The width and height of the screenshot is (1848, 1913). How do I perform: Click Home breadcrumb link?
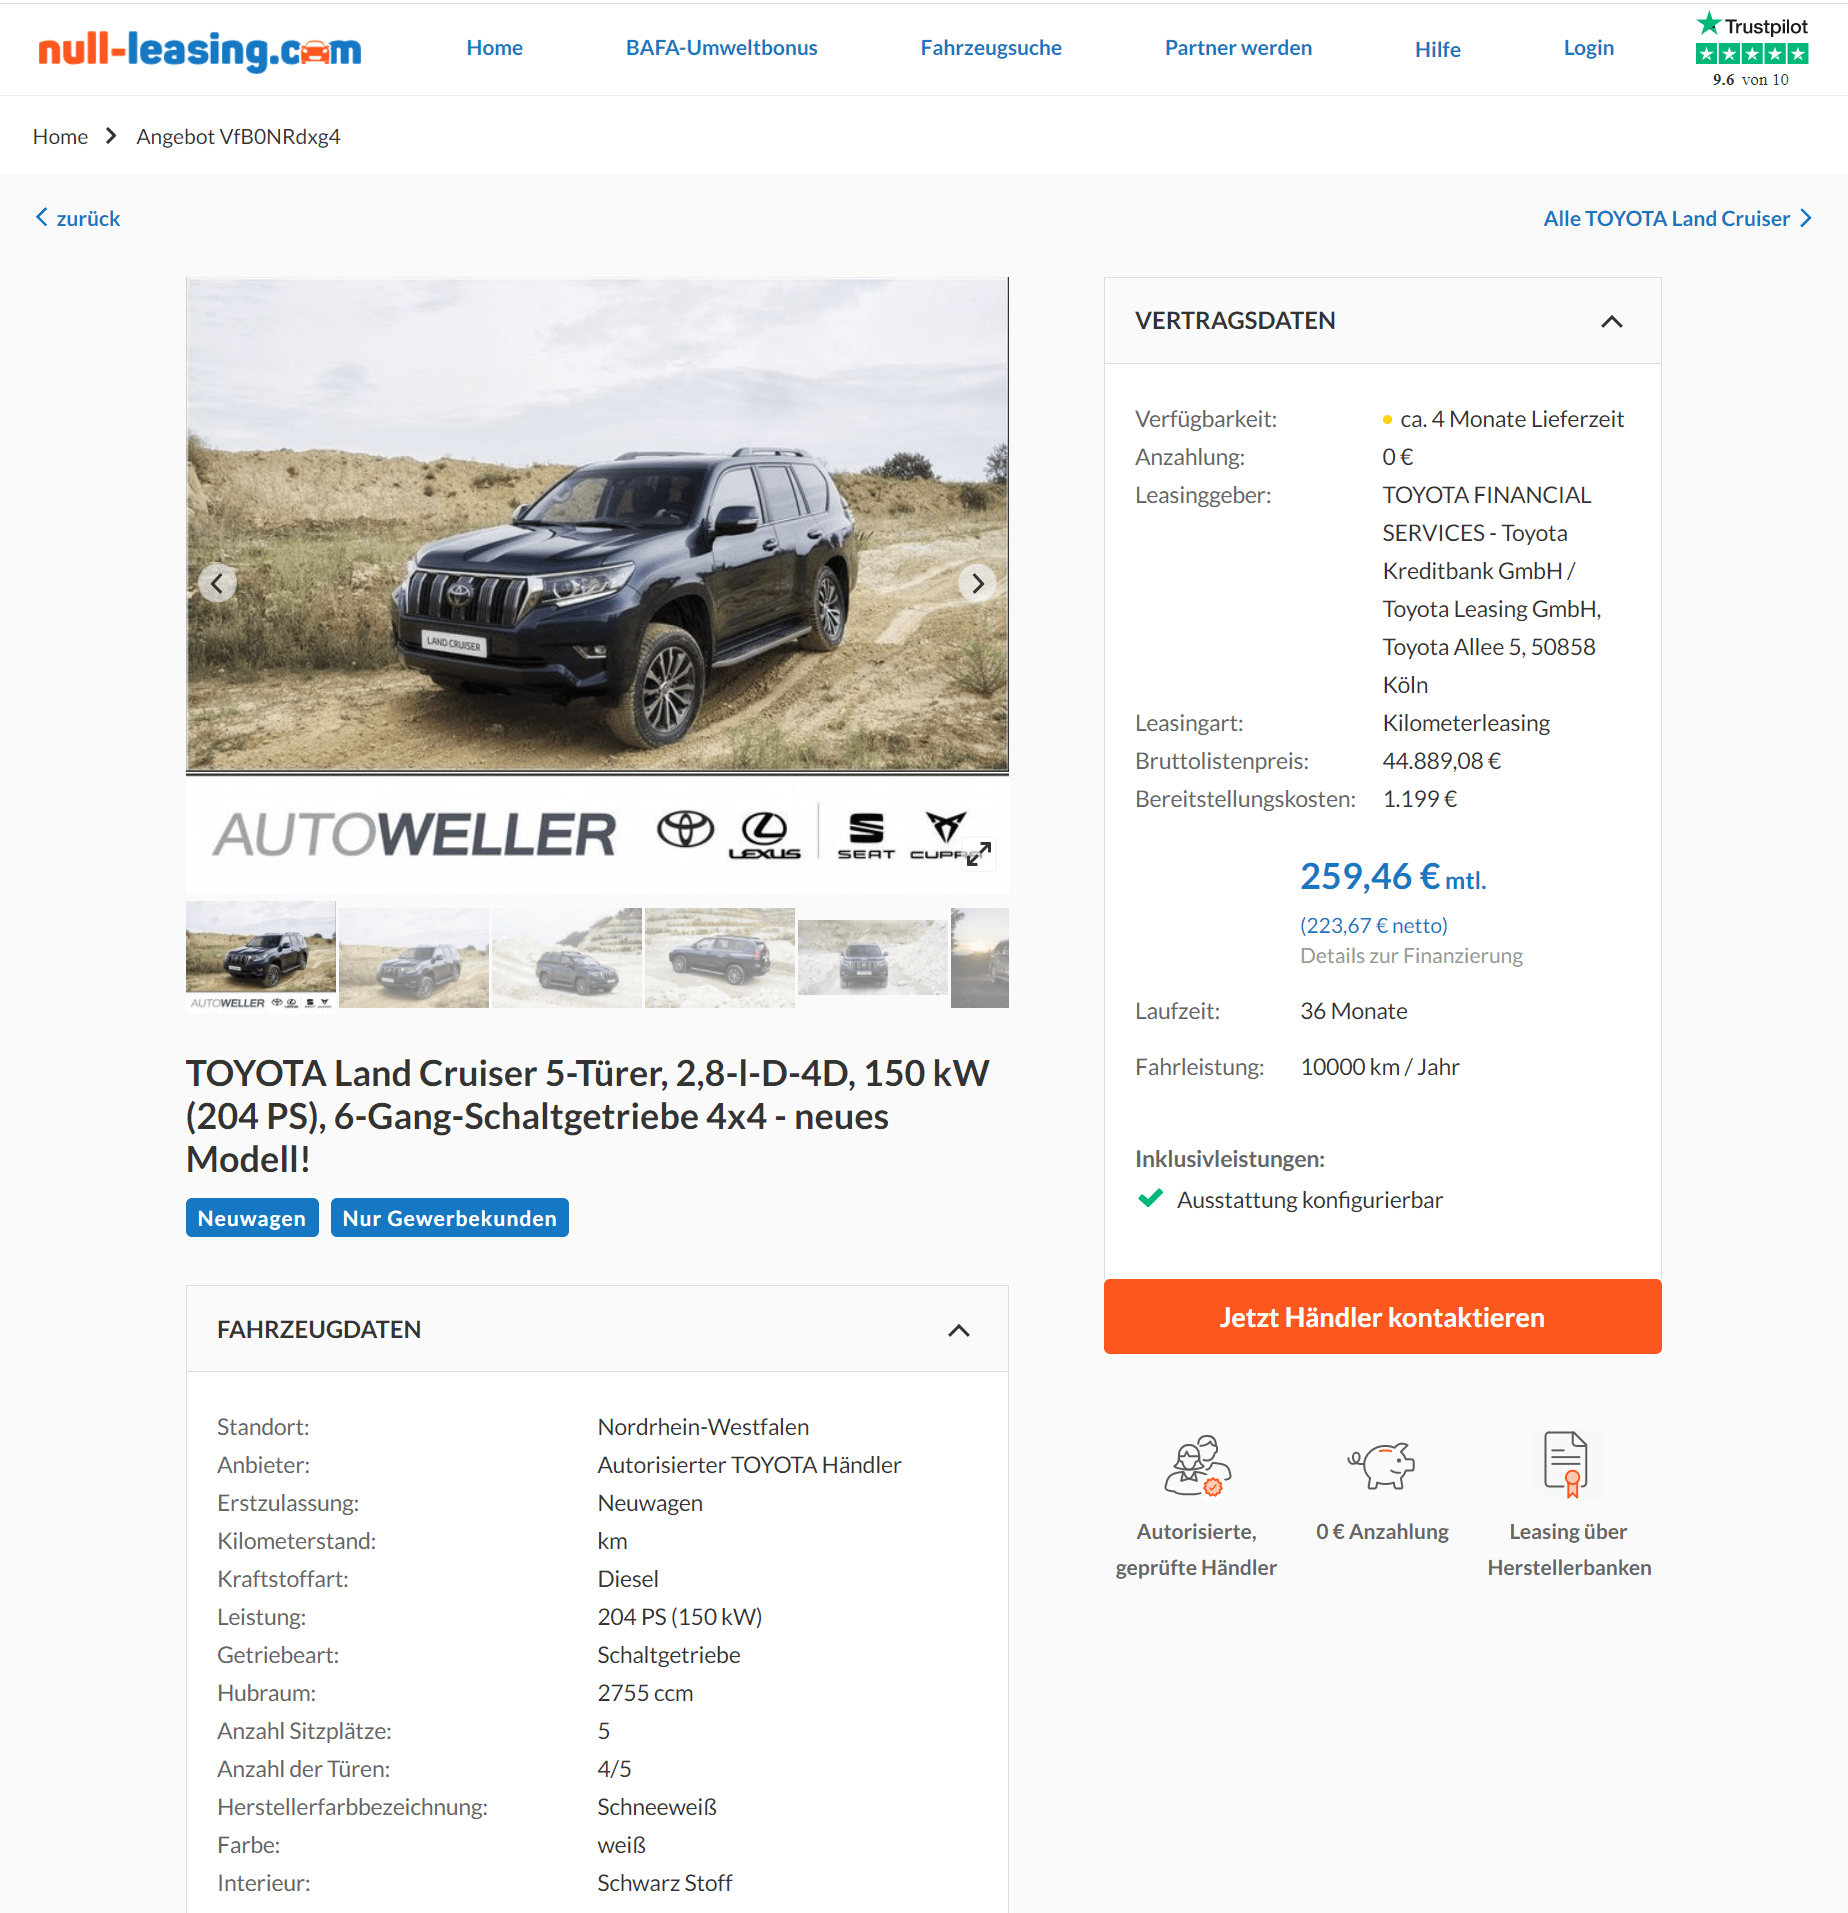pyautogui.click(x=60, y=136)
